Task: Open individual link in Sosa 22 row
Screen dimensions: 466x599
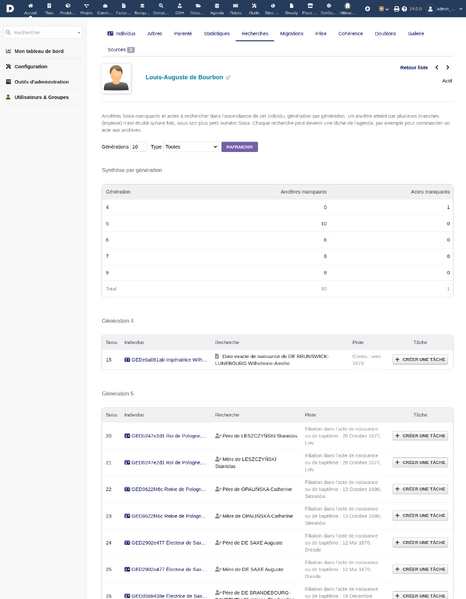Action: coord(165,489)
